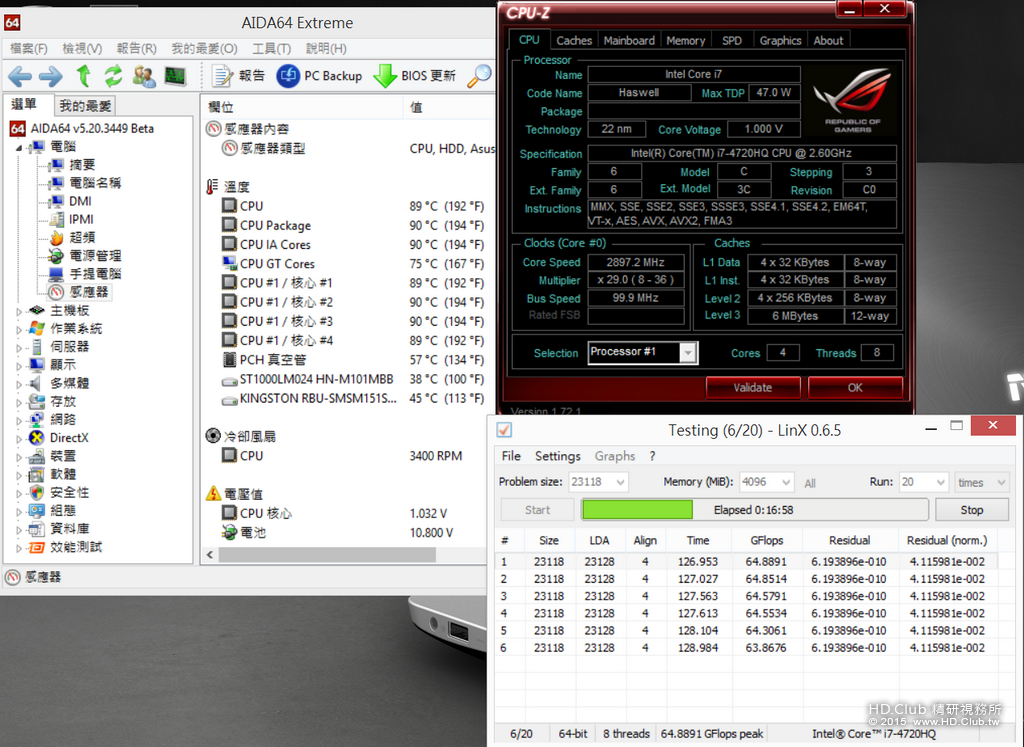Click the LinX elapsed progress bar
Screen dimensions: 1024x747
[x=754, y=510]
